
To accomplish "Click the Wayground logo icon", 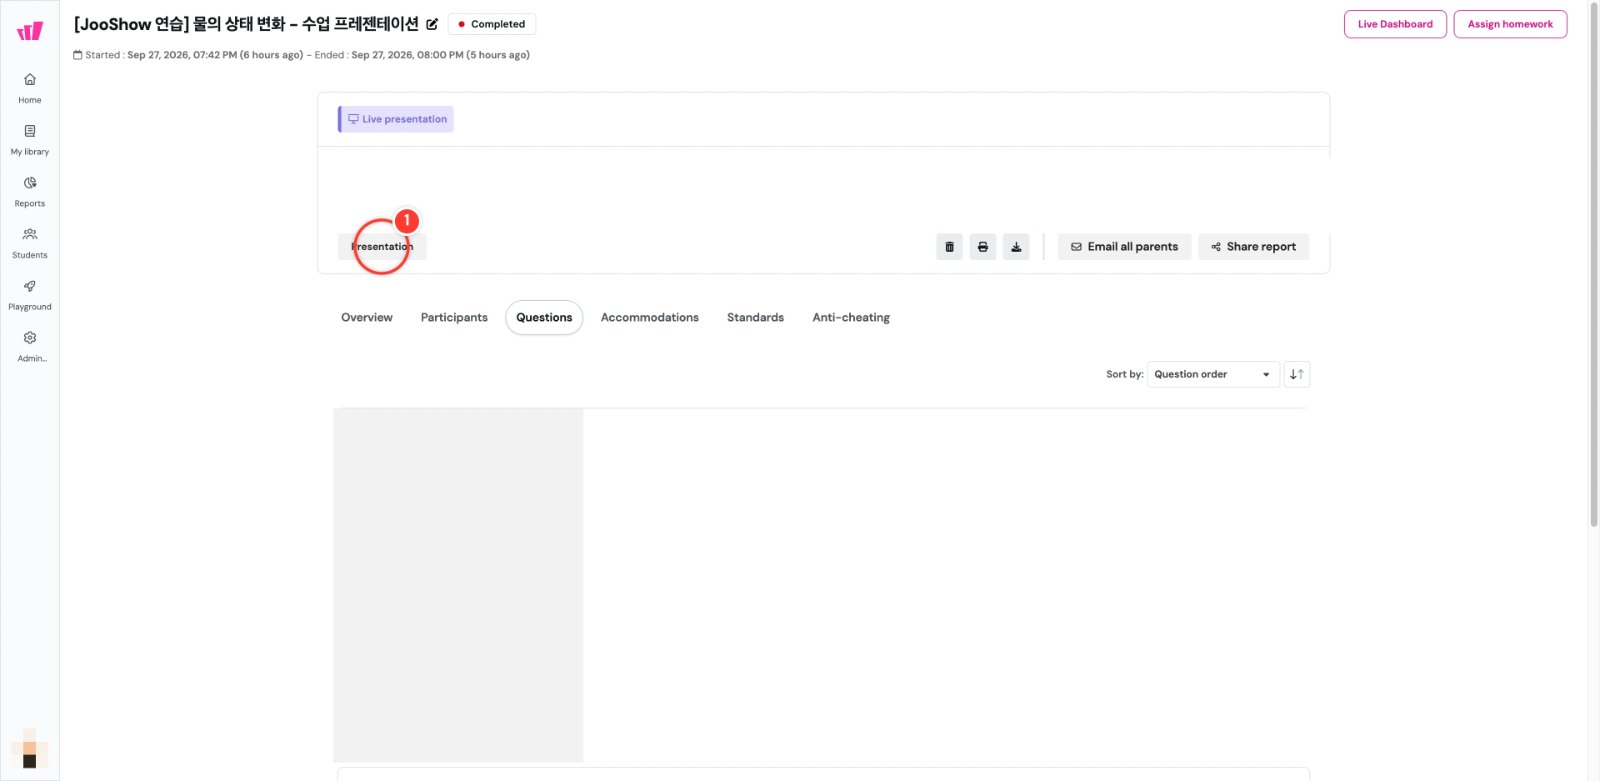I will (x=30, y=31).
